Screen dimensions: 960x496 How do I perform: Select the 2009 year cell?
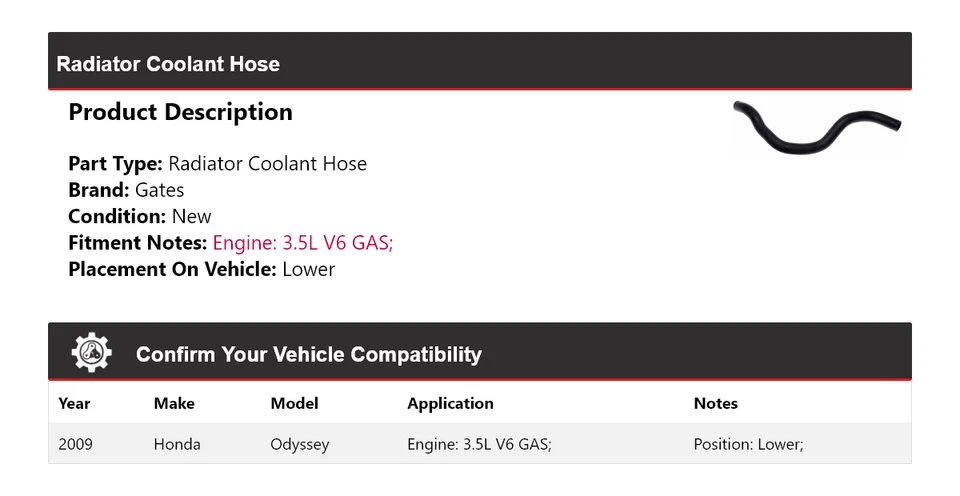[x=75, y=444]
